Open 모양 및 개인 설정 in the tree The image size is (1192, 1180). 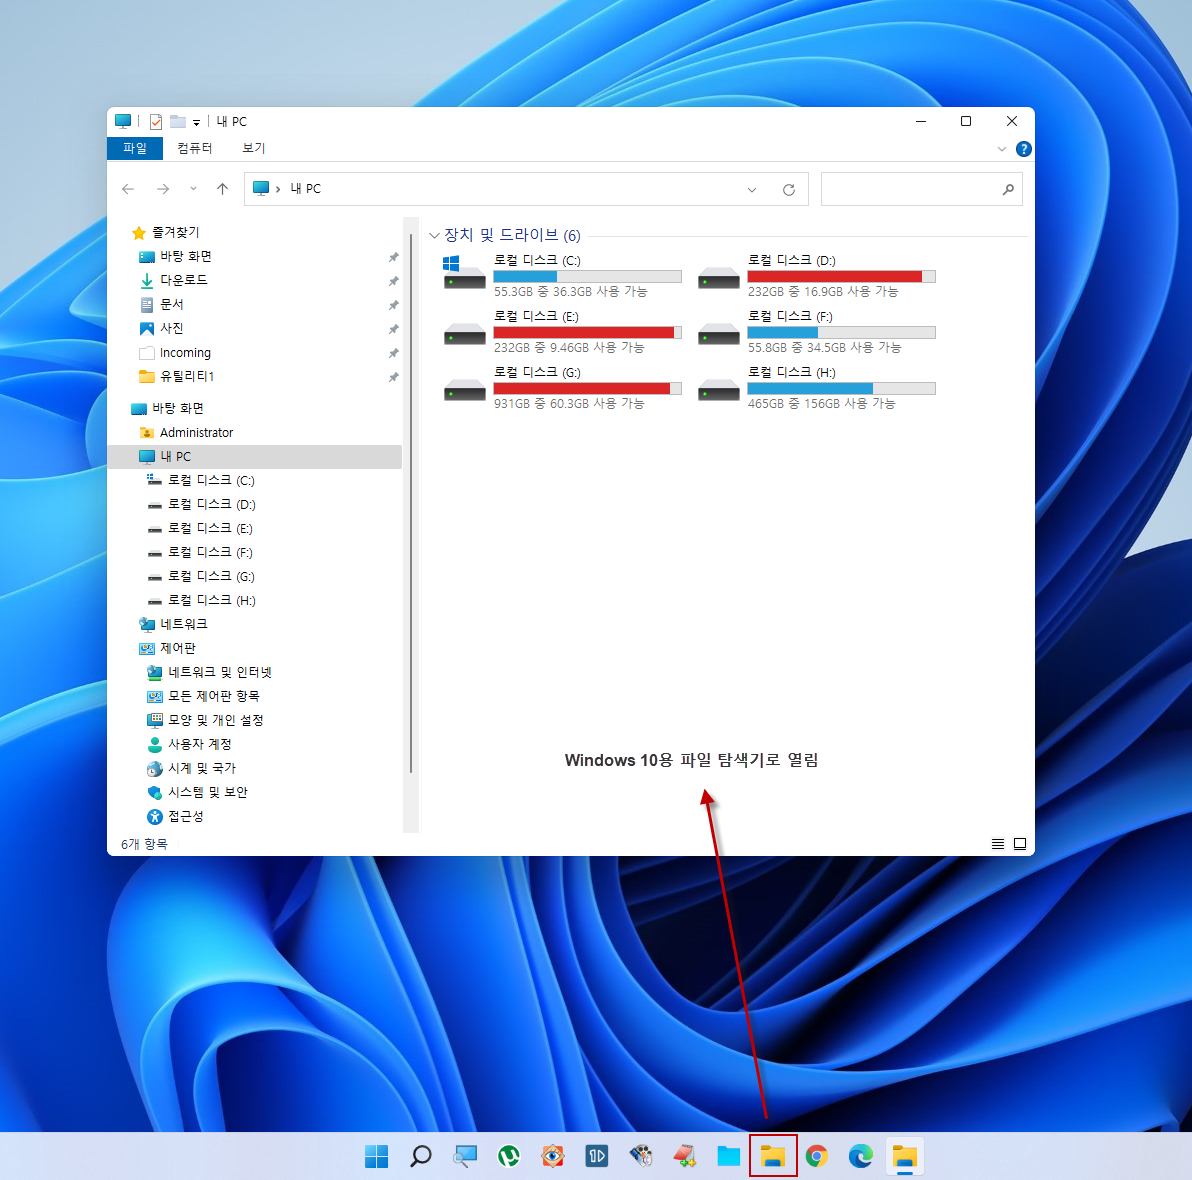tap(215, 720)
